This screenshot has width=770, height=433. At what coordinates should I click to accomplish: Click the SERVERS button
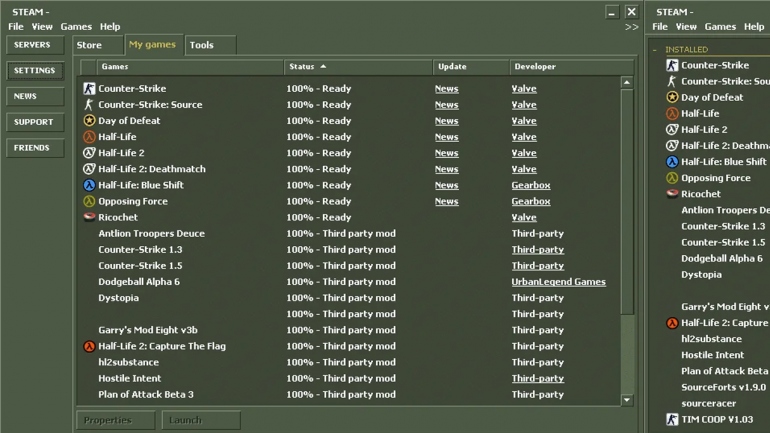[35, 45]
